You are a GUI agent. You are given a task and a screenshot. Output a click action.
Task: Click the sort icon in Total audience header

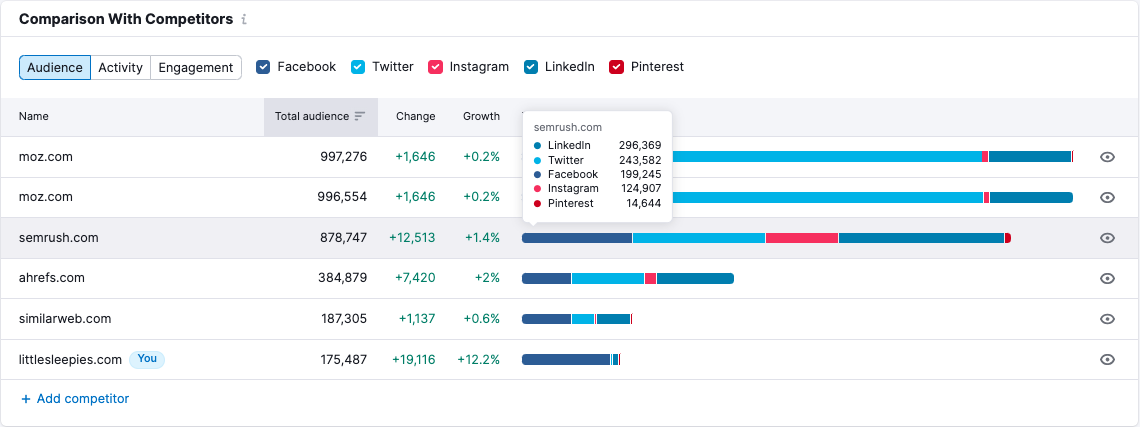pos(360,116)
